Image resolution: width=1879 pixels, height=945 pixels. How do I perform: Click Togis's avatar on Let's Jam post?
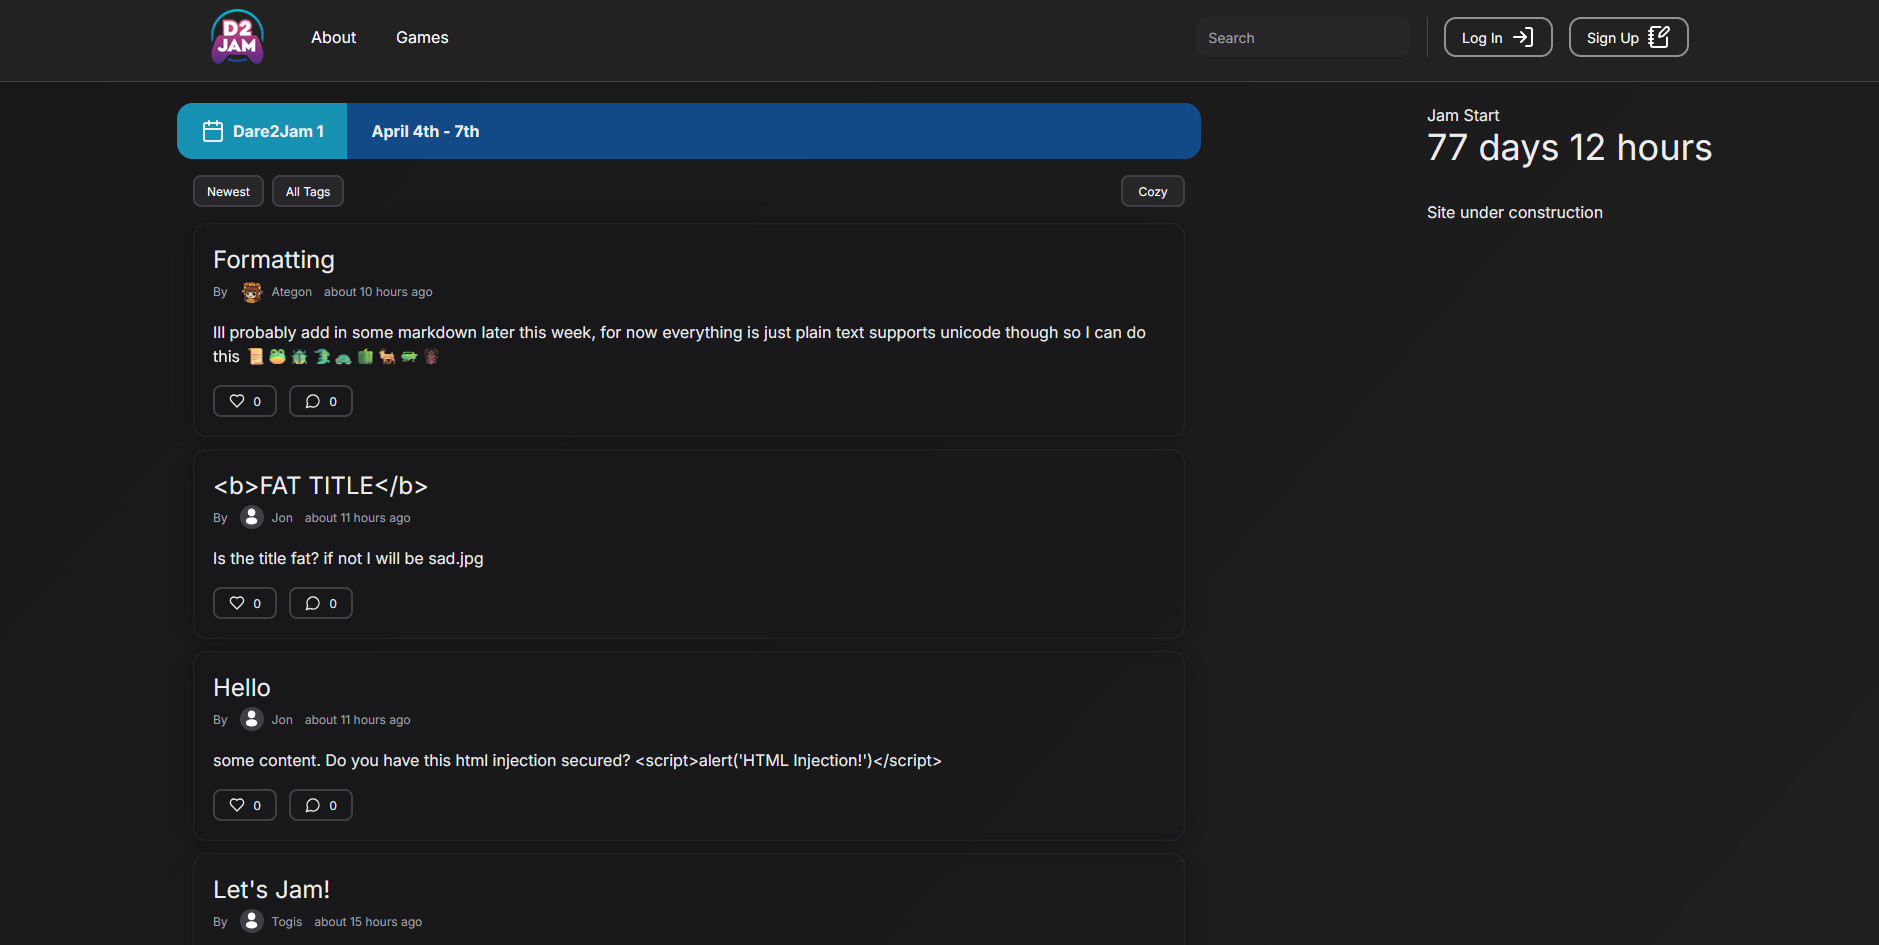click(252, 921)
